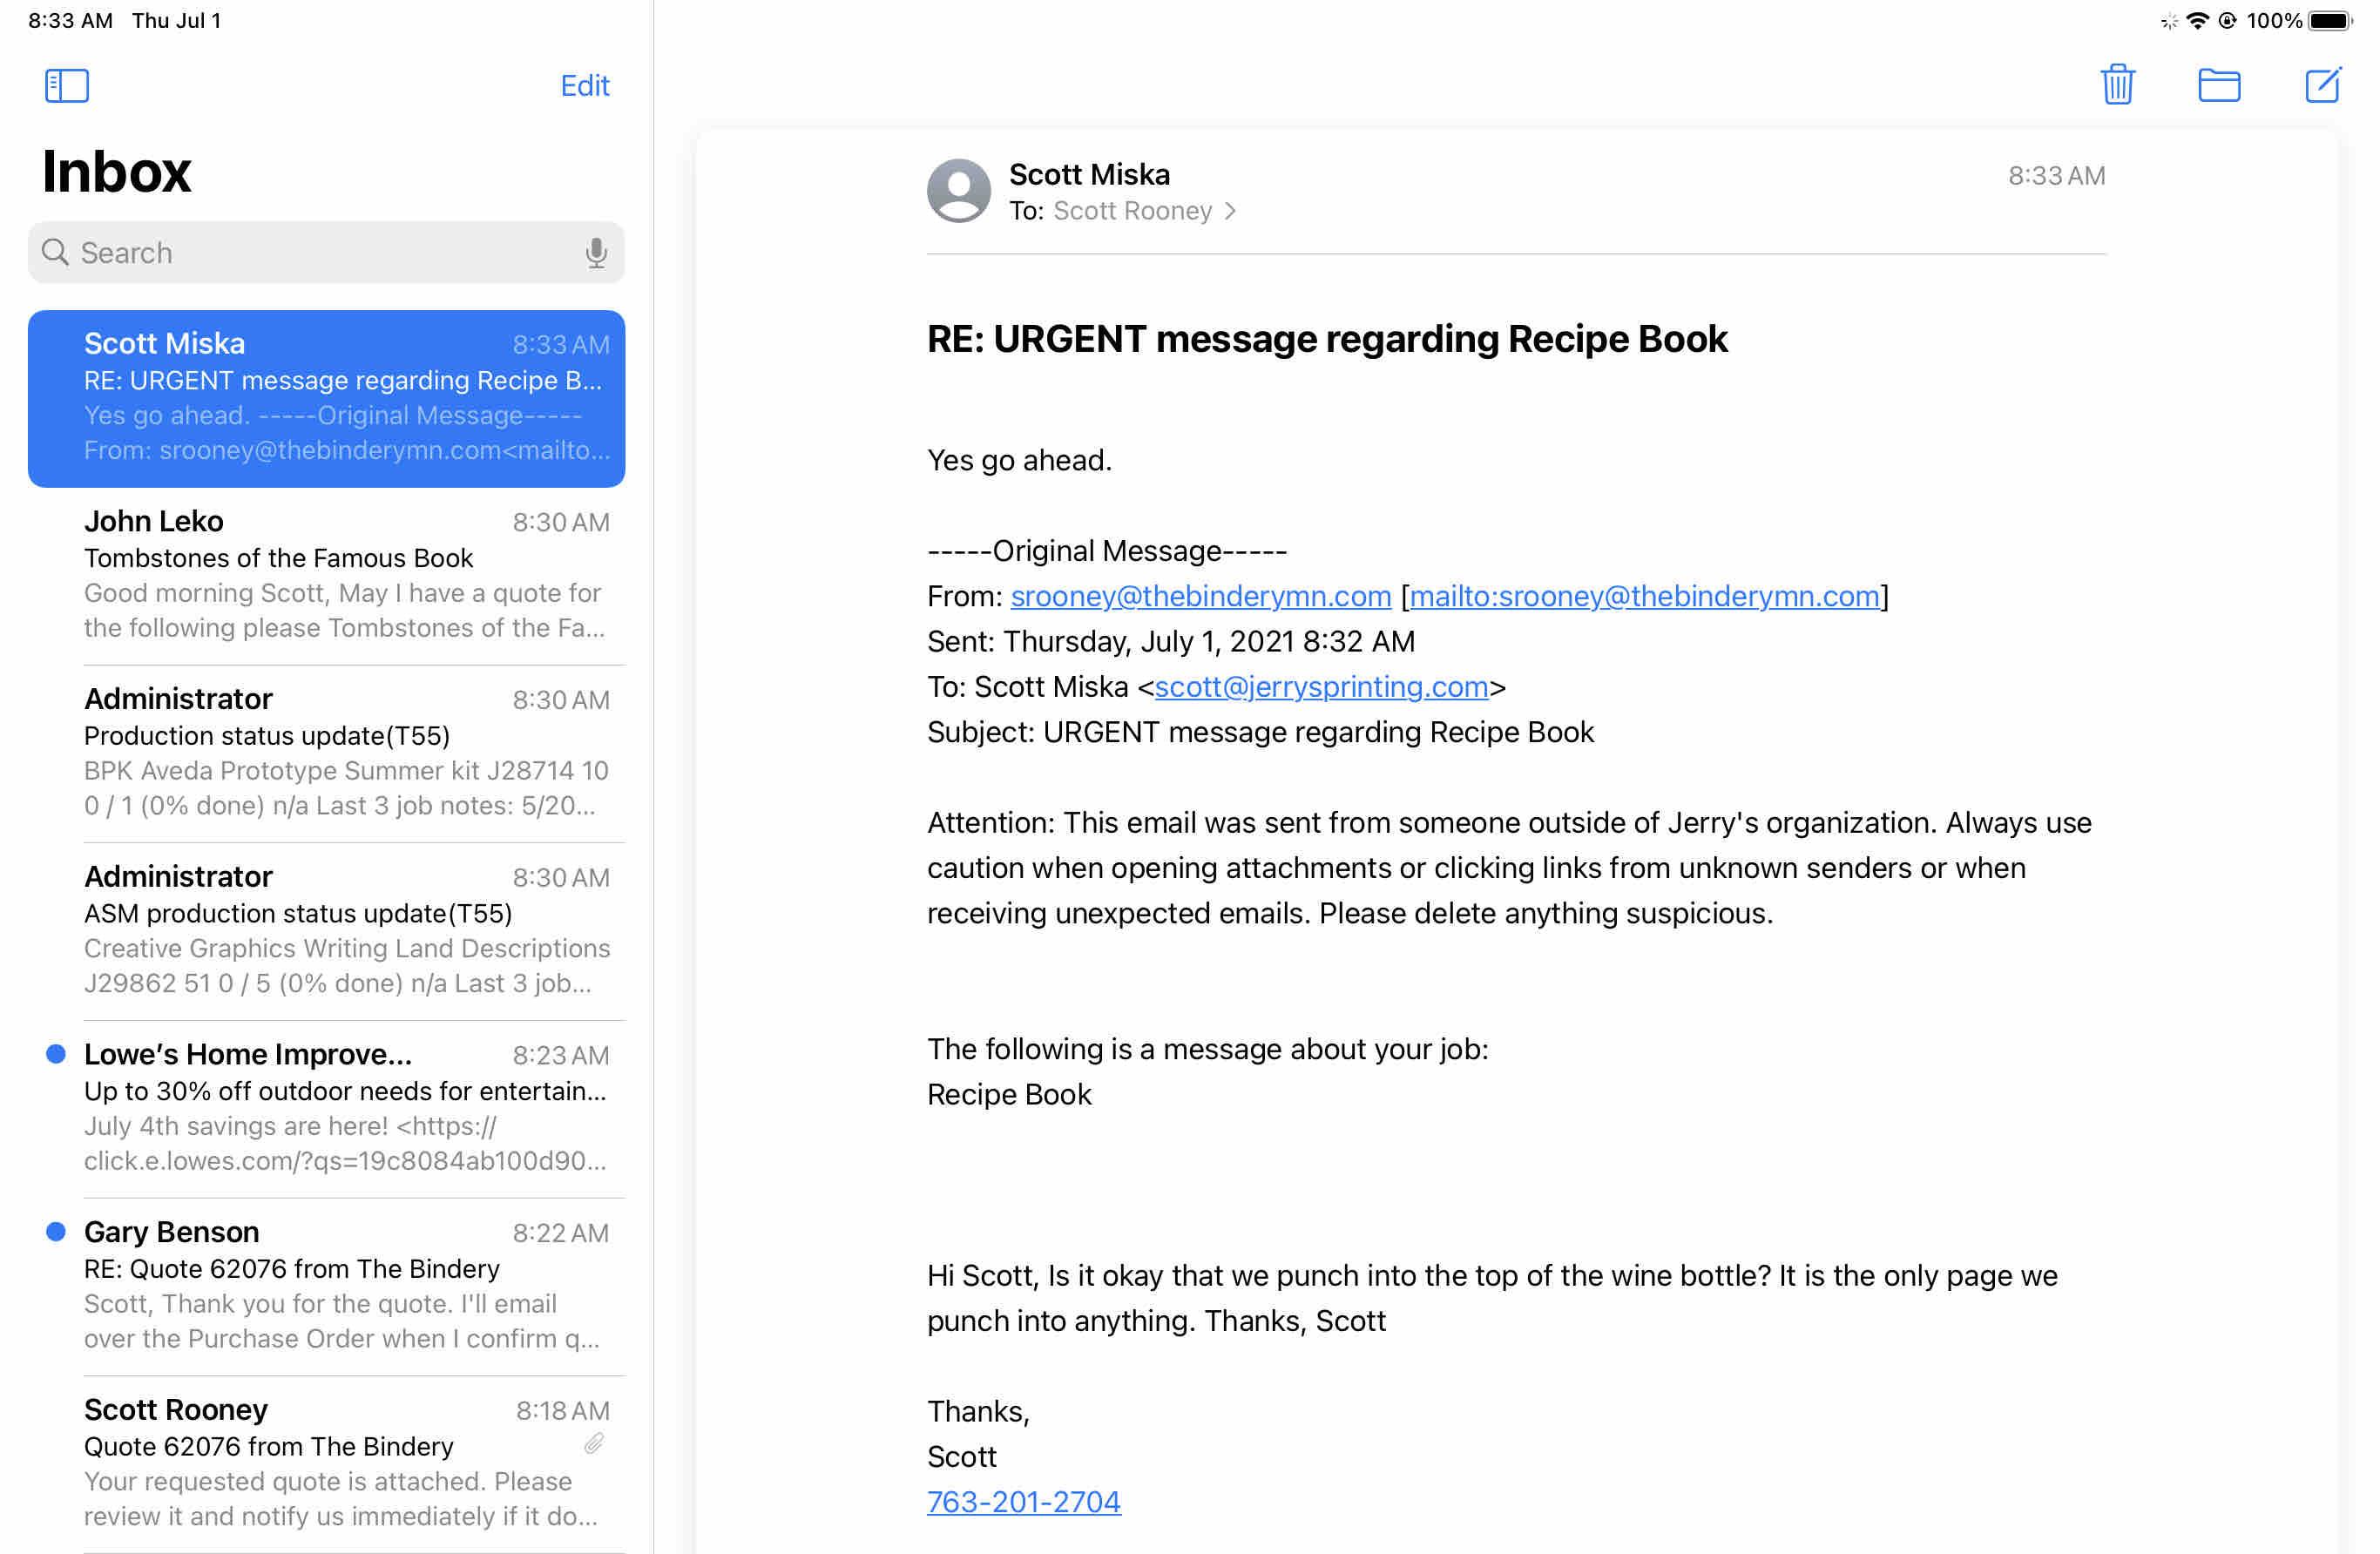Click the trash icon to delete email

pos(2117,85)
